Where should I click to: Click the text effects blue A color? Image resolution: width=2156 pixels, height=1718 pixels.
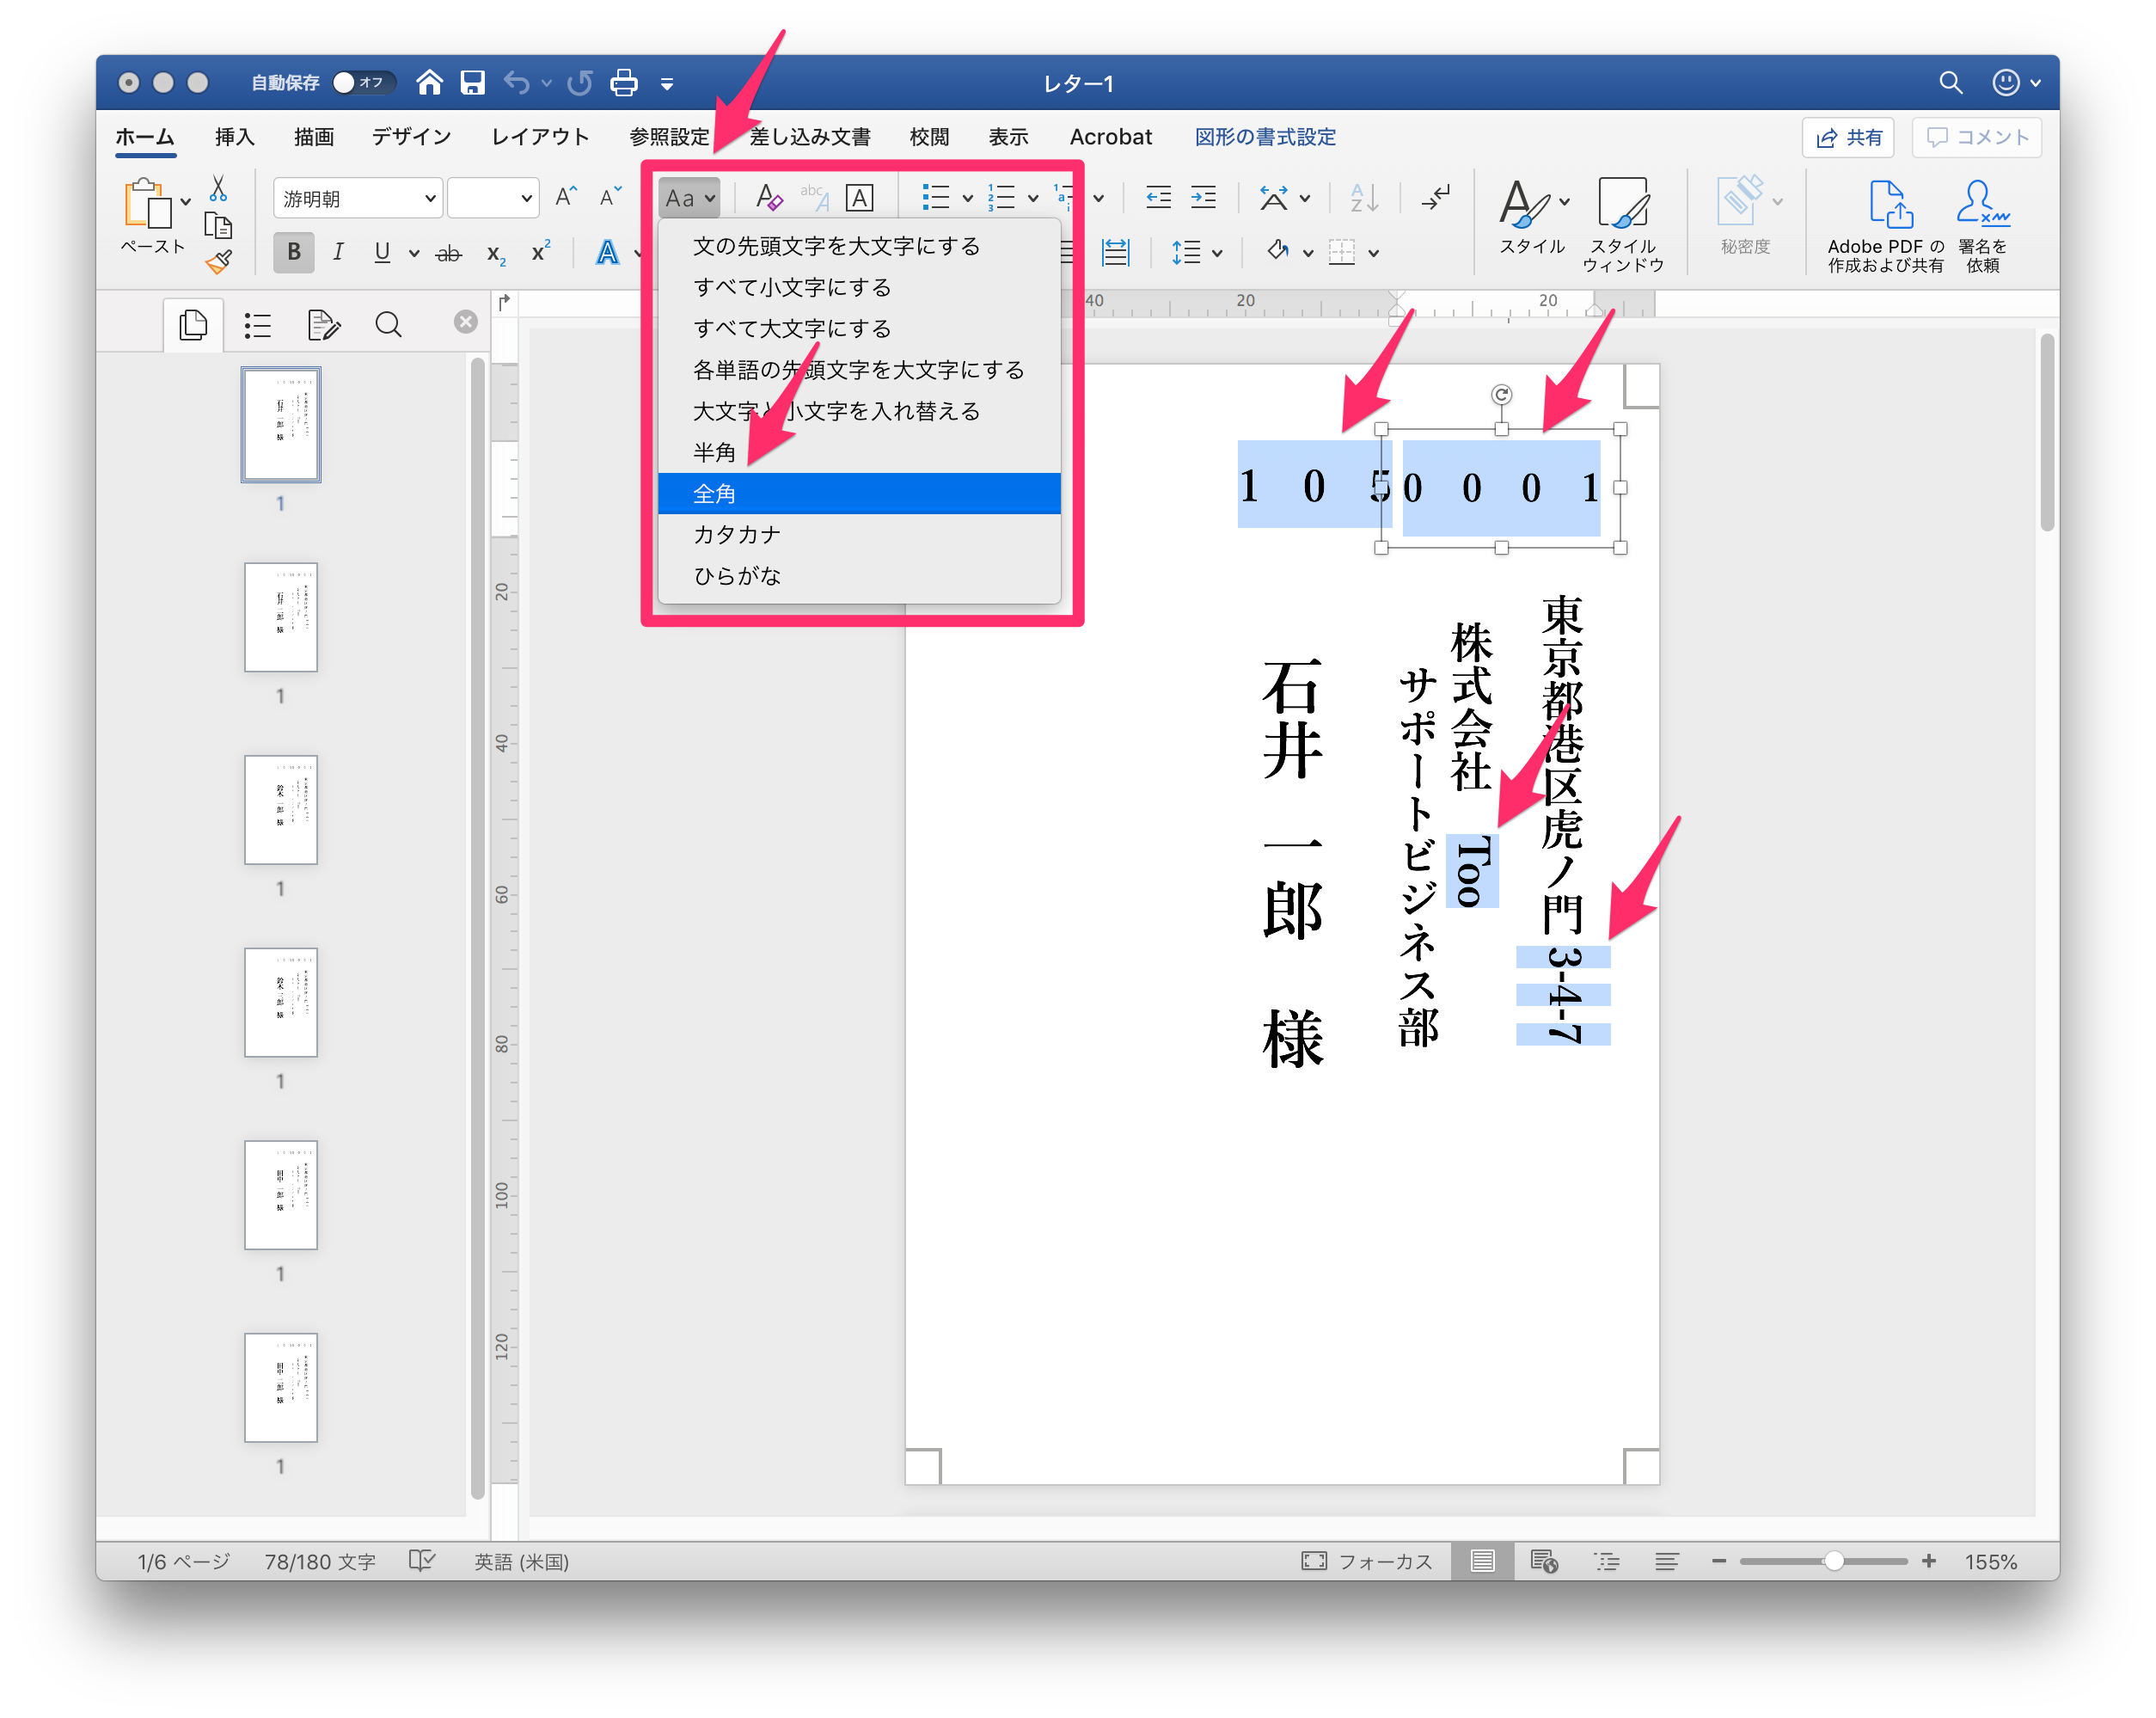click(607, 253)
